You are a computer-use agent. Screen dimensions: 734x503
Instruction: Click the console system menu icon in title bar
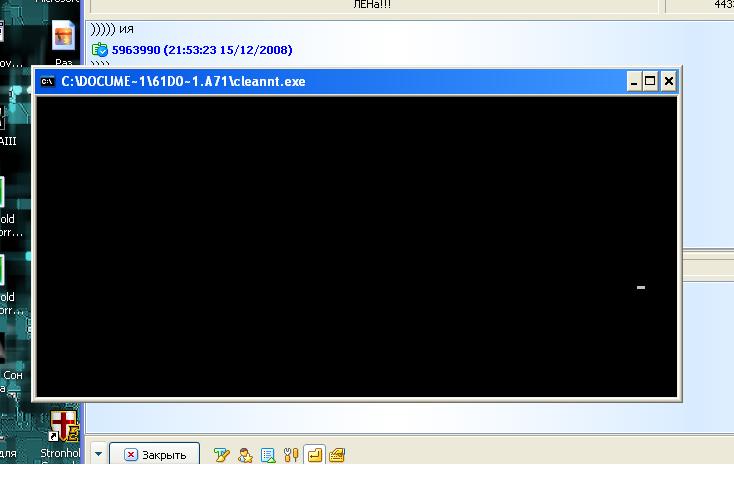[47, 82]
